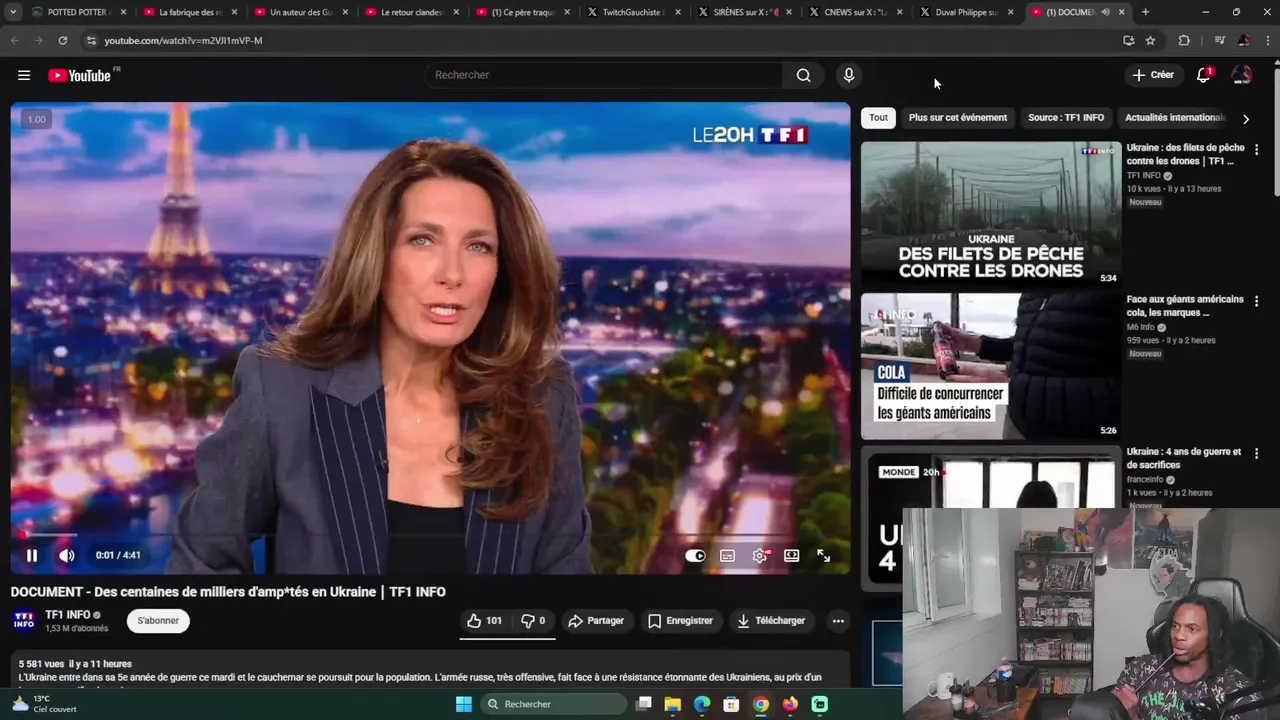Screen dimensions: 1280x720
Task: Open the three-dots more actions menu under the video
Action: [838, 621]
